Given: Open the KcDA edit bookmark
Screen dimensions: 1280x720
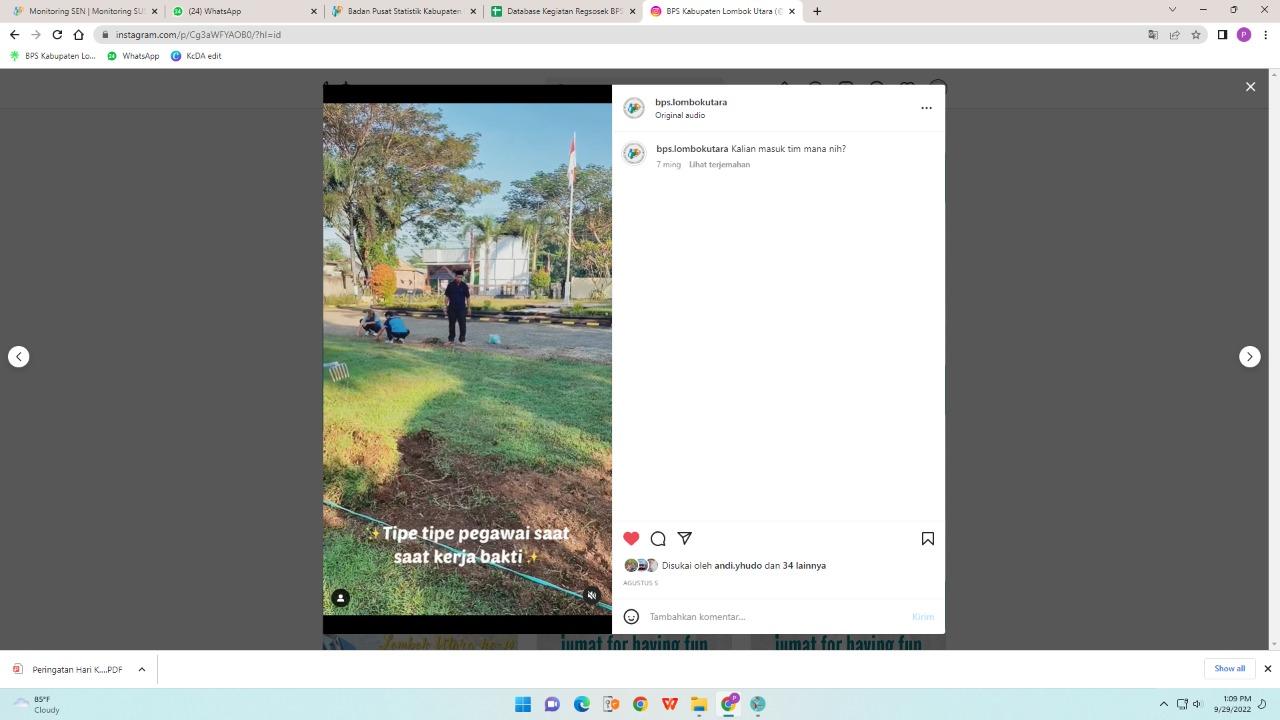Looking at the screenshot, I should pyautogui.click(x=196, y=56).
